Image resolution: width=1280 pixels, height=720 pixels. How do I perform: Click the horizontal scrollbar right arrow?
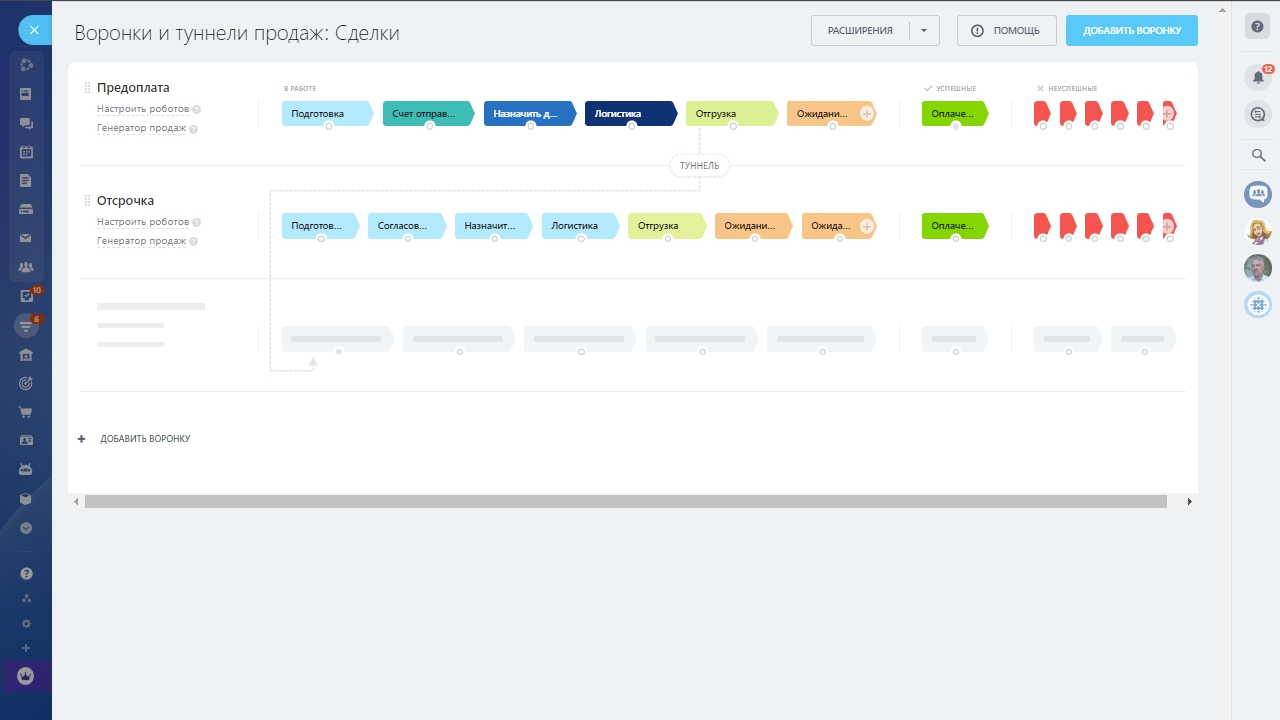click(1189, 501)
